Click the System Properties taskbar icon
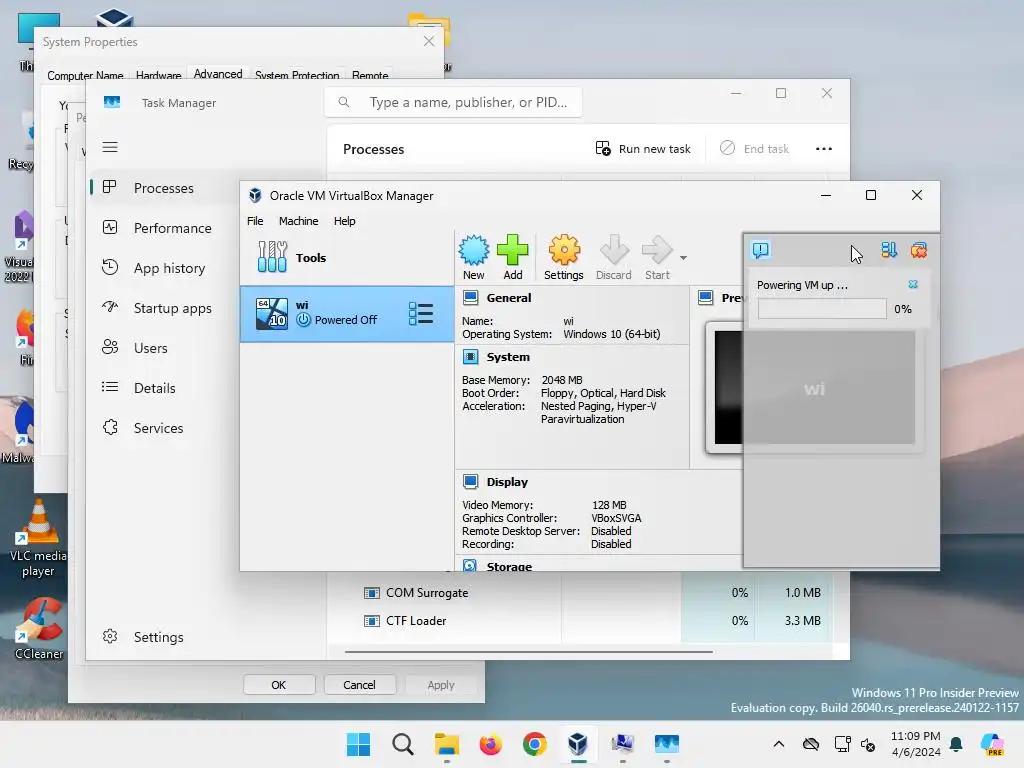 [x=622, y=744]
